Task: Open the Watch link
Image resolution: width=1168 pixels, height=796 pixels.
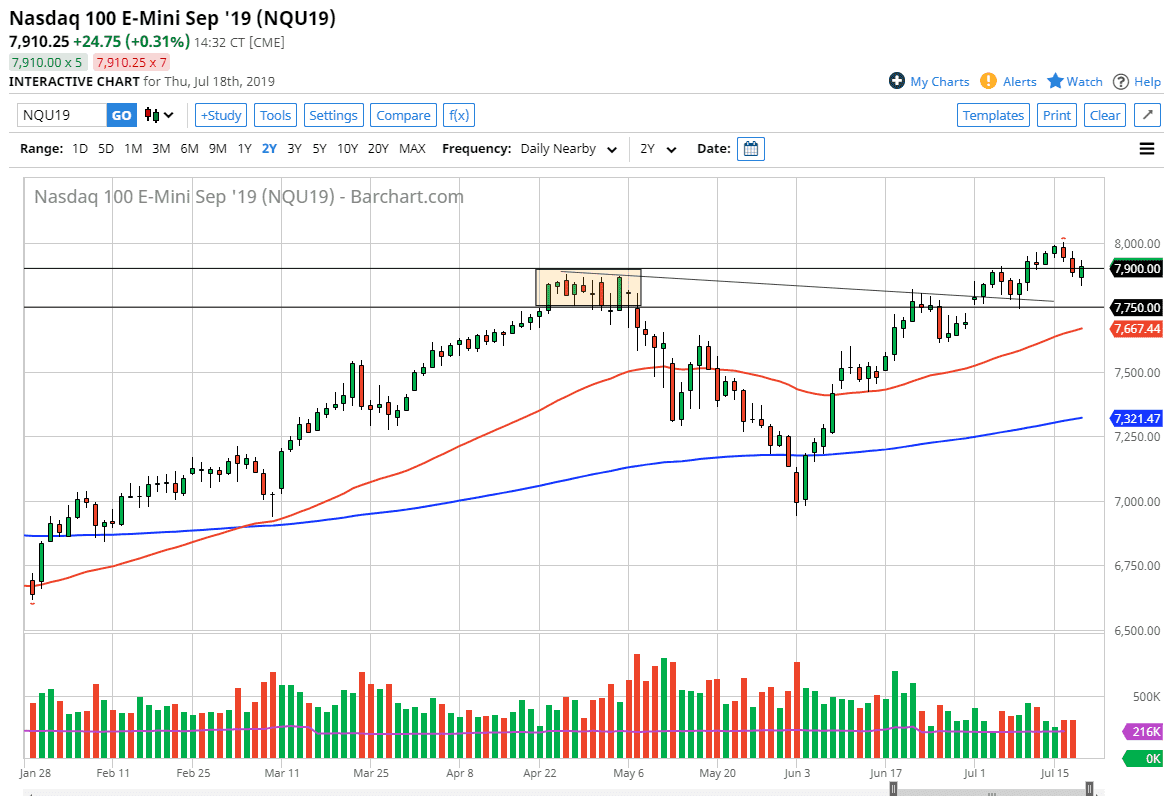Action: pyautogui.click(x=1085, y=82)
